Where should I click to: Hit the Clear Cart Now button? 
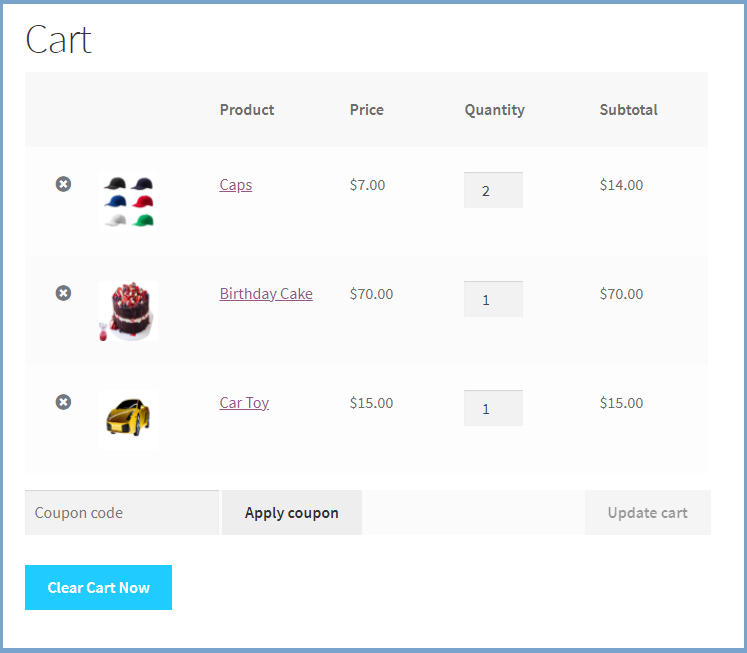98,587
